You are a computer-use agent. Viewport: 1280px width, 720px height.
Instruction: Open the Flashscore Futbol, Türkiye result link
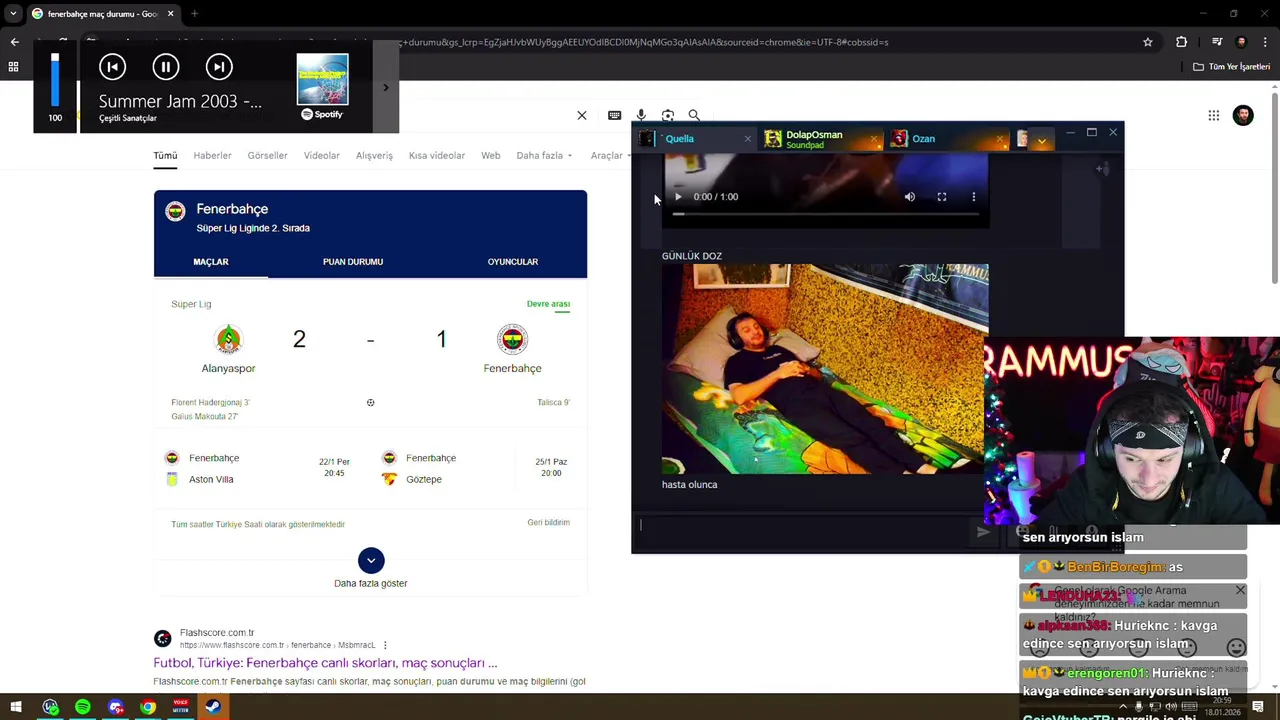(x=325, y=663)
